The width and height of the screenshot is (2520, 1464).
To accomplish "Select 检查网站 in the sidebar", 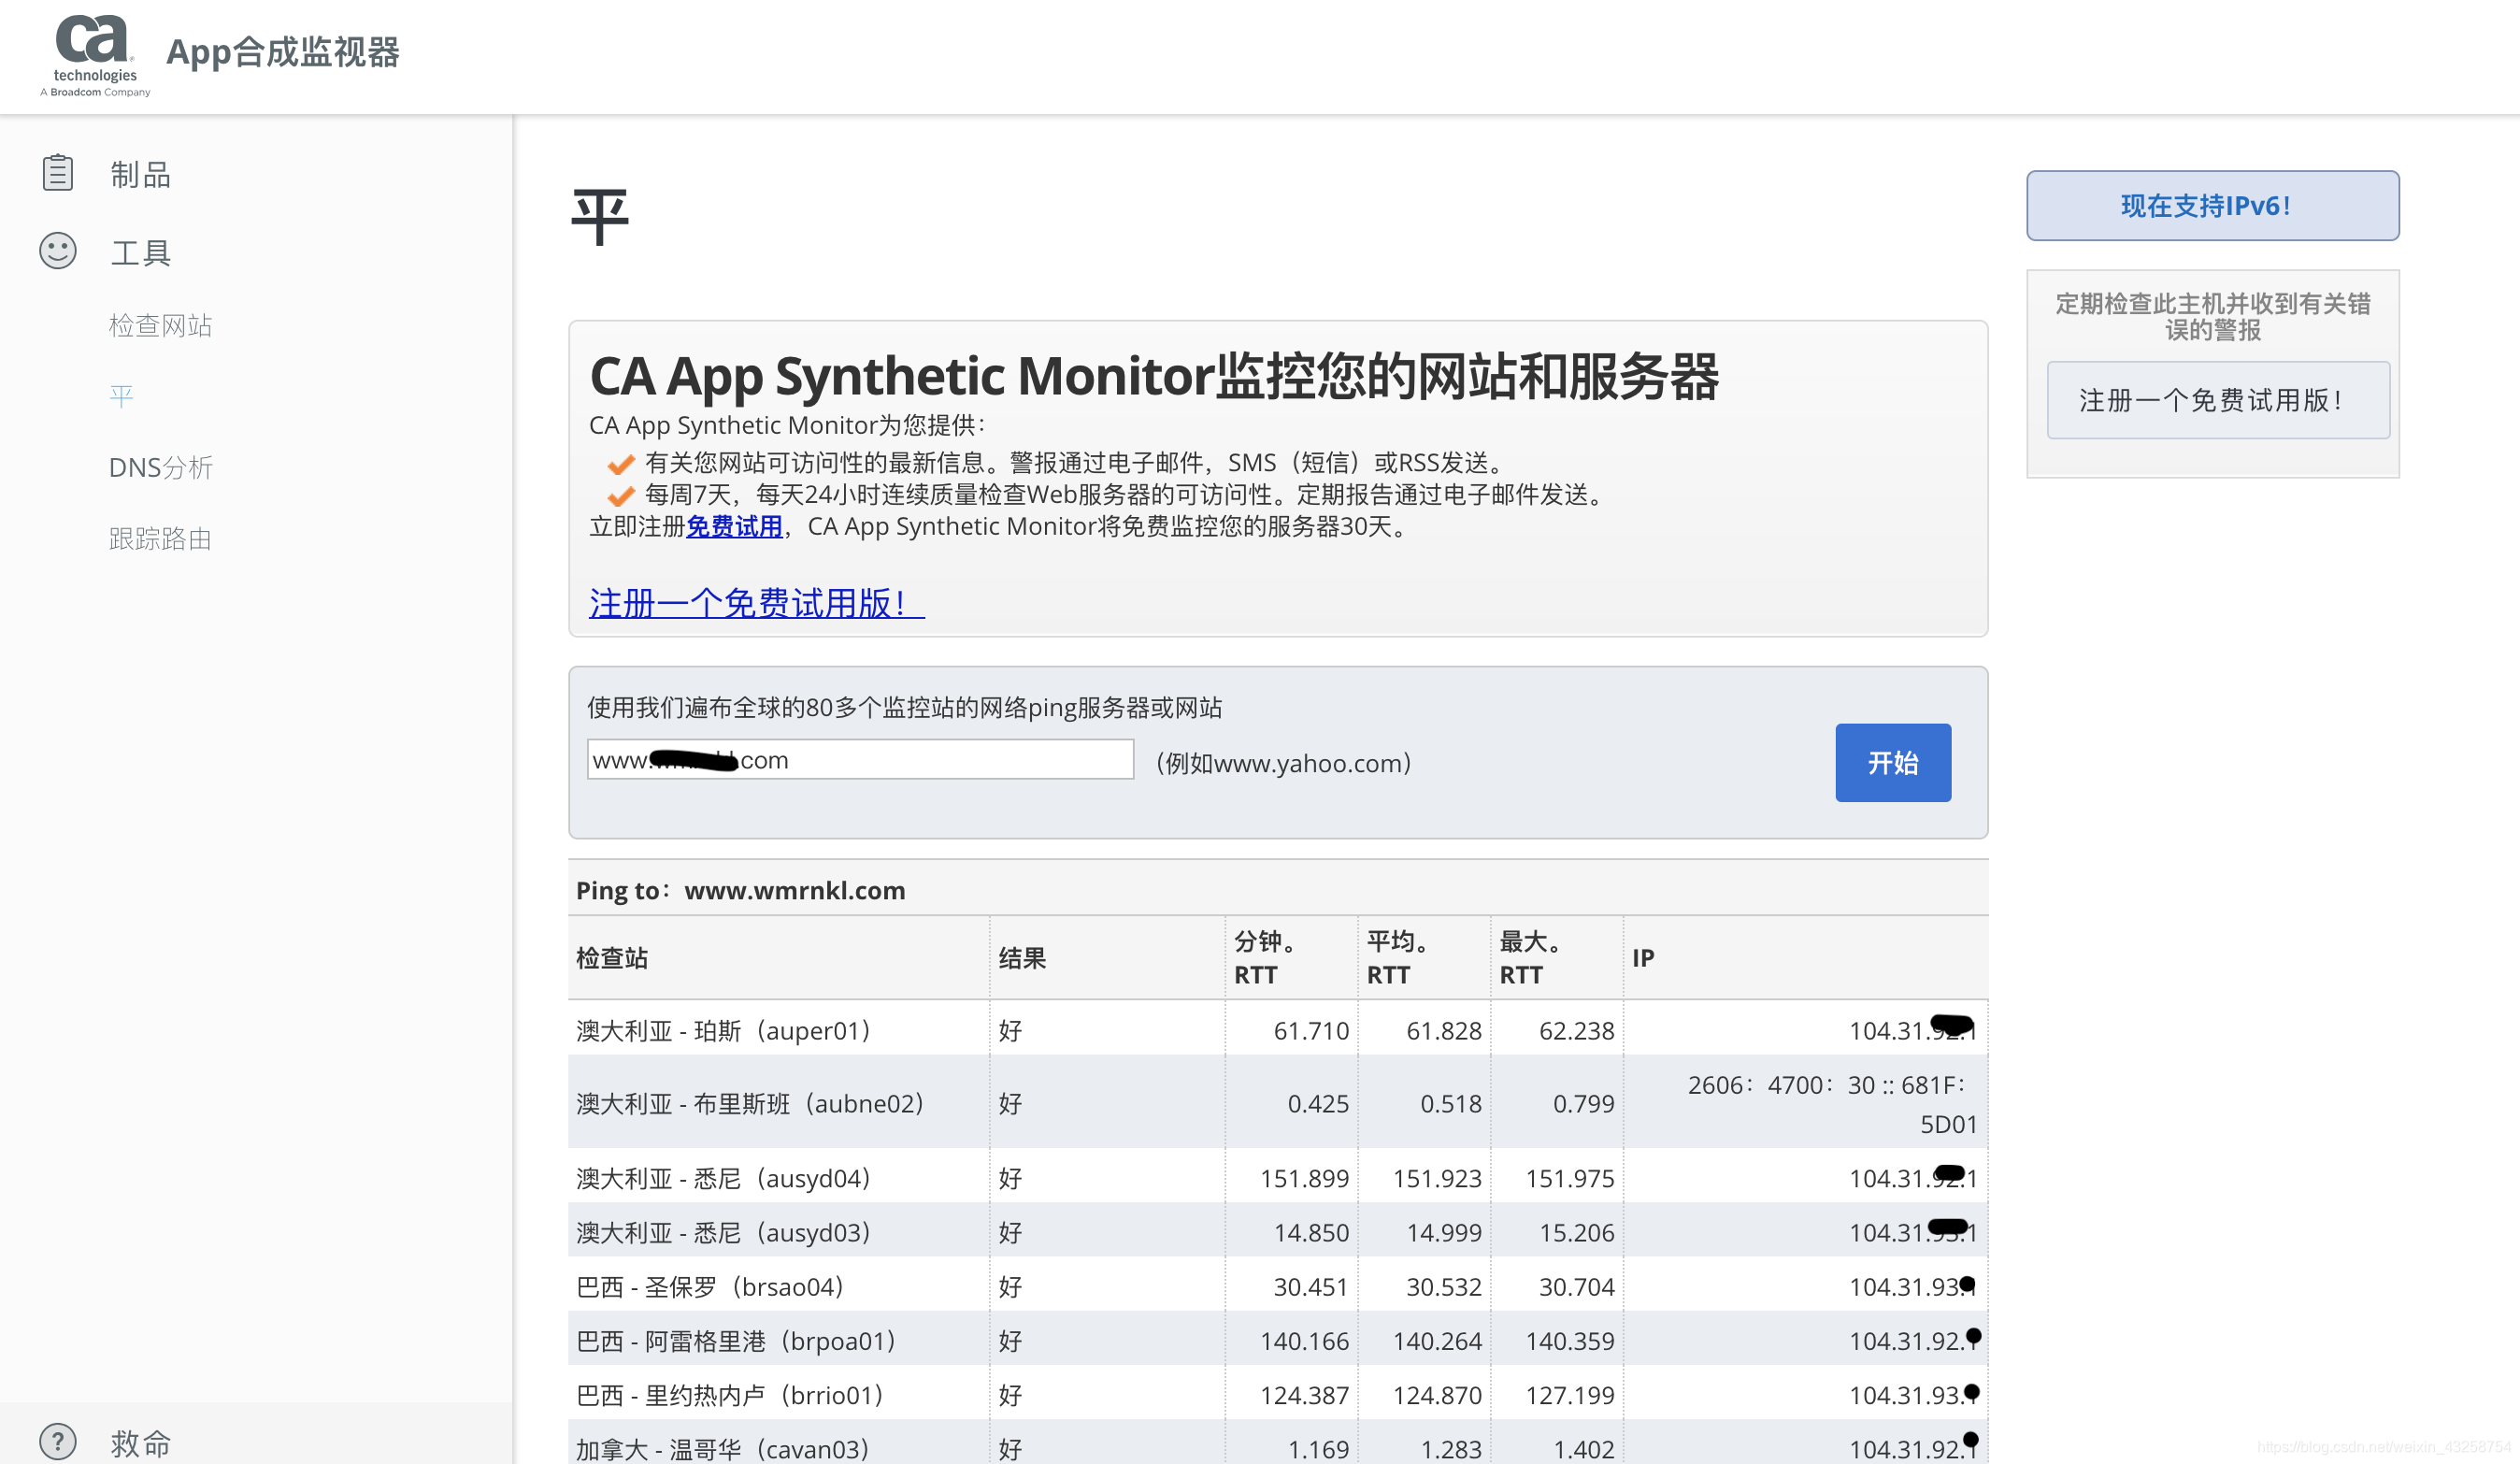I will (160, 325).
